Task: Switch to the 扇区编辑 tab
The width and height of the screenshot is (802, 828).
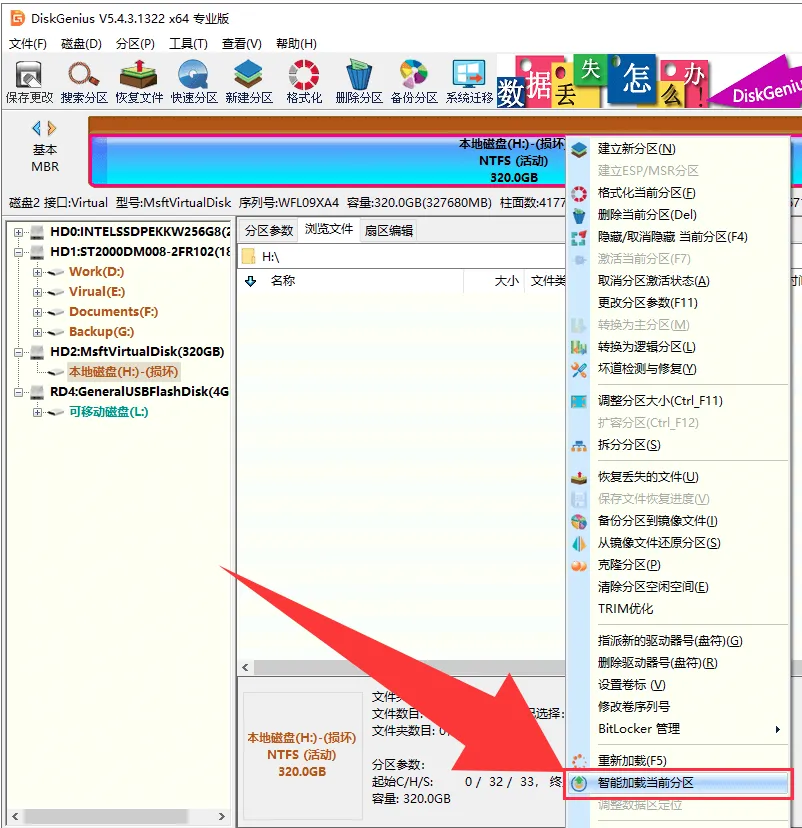Action: point(389,231)
